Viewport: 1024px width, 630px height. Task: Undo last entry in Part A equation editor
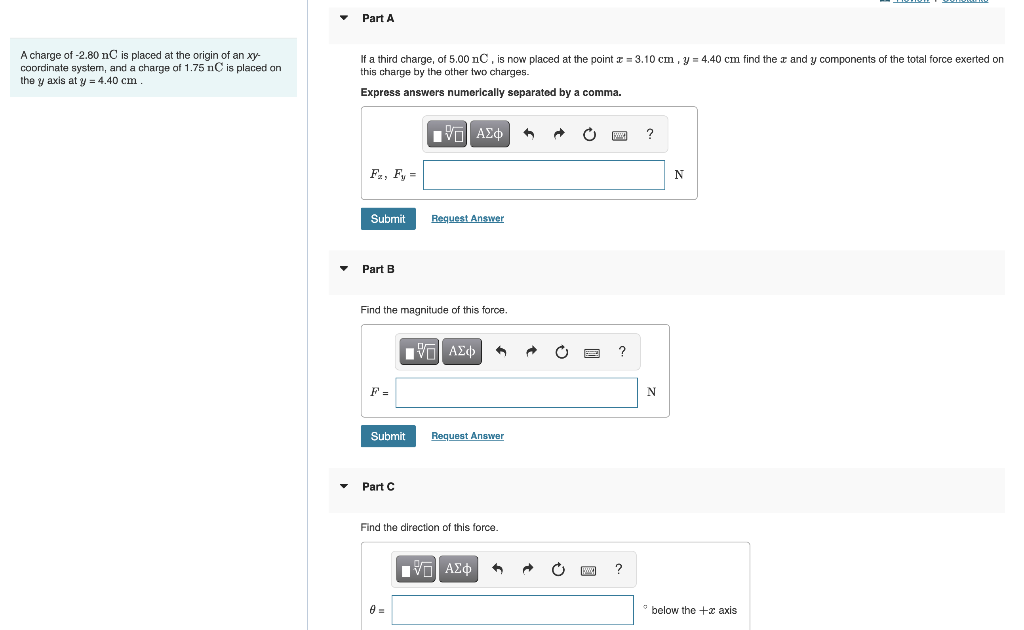tap(529, 133)
